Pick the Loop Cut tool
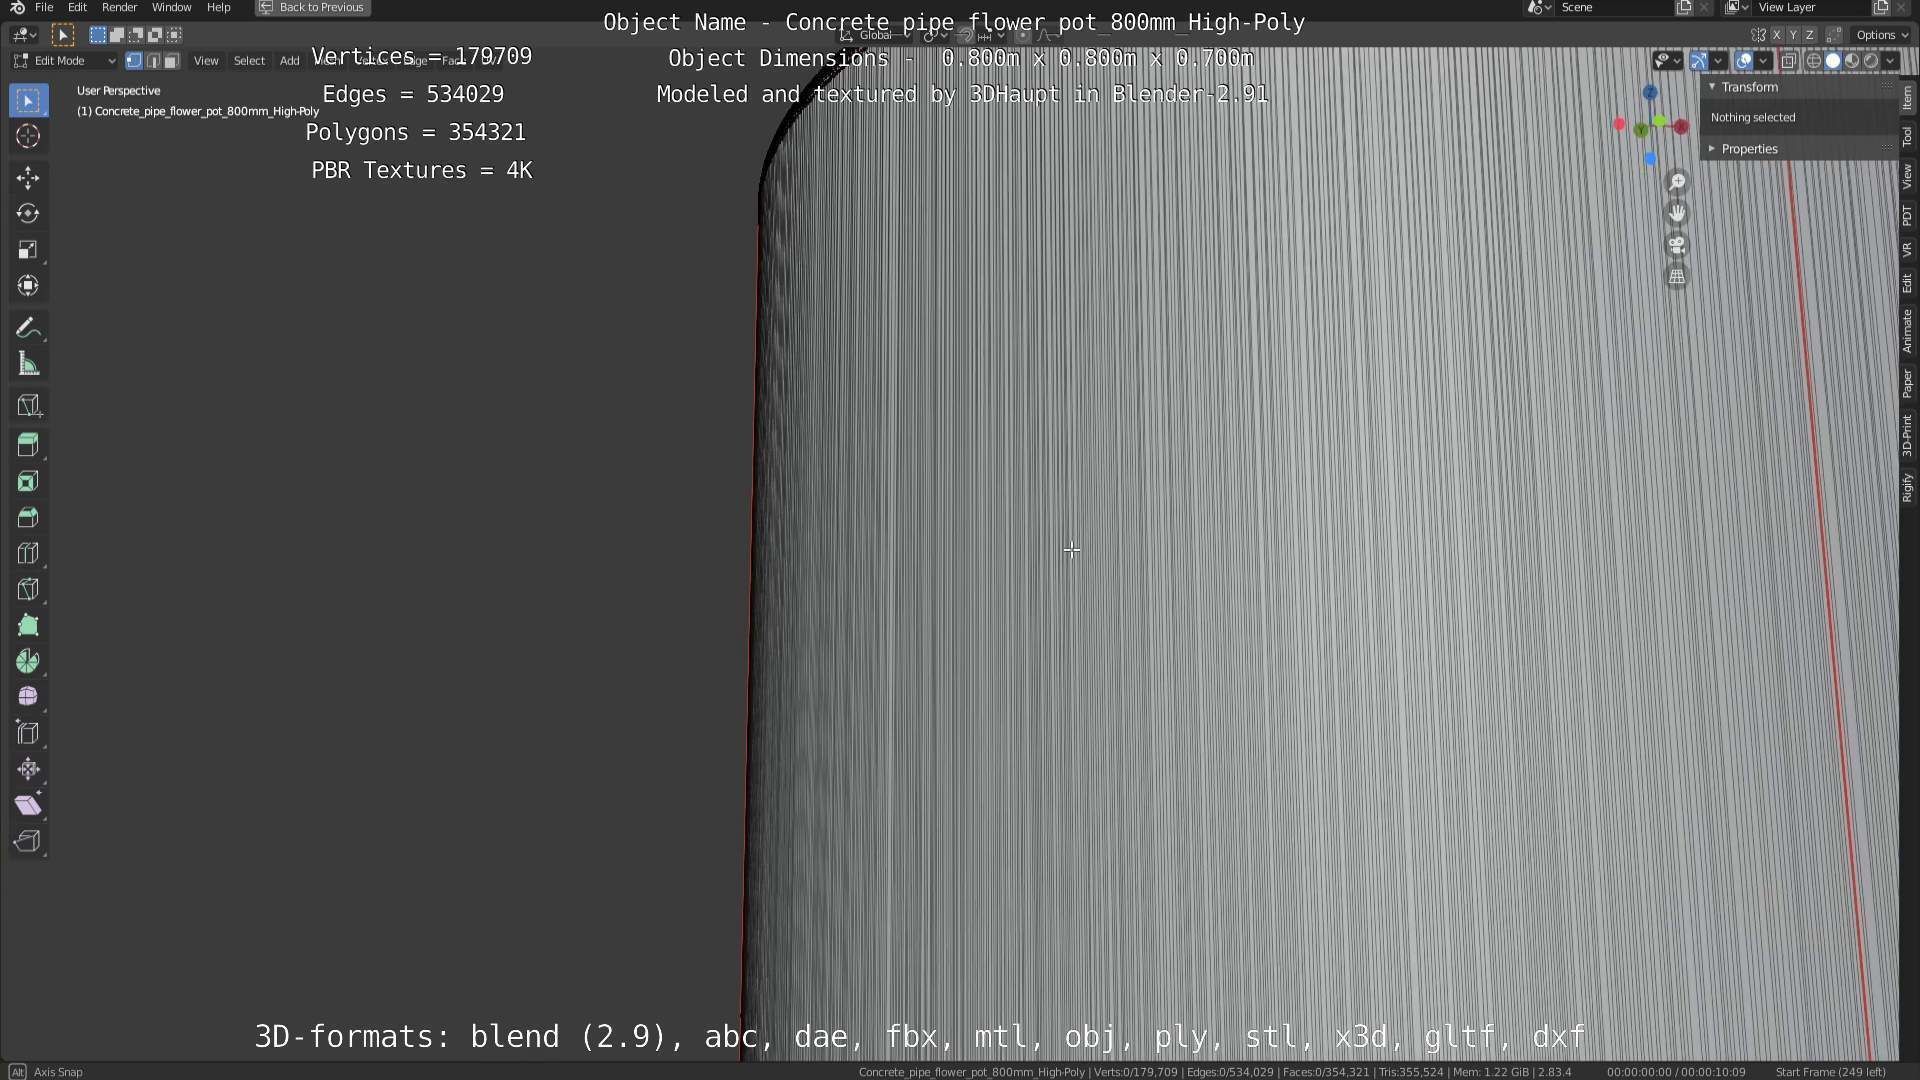The image size is (1920, 1080). tap(28, 554)
